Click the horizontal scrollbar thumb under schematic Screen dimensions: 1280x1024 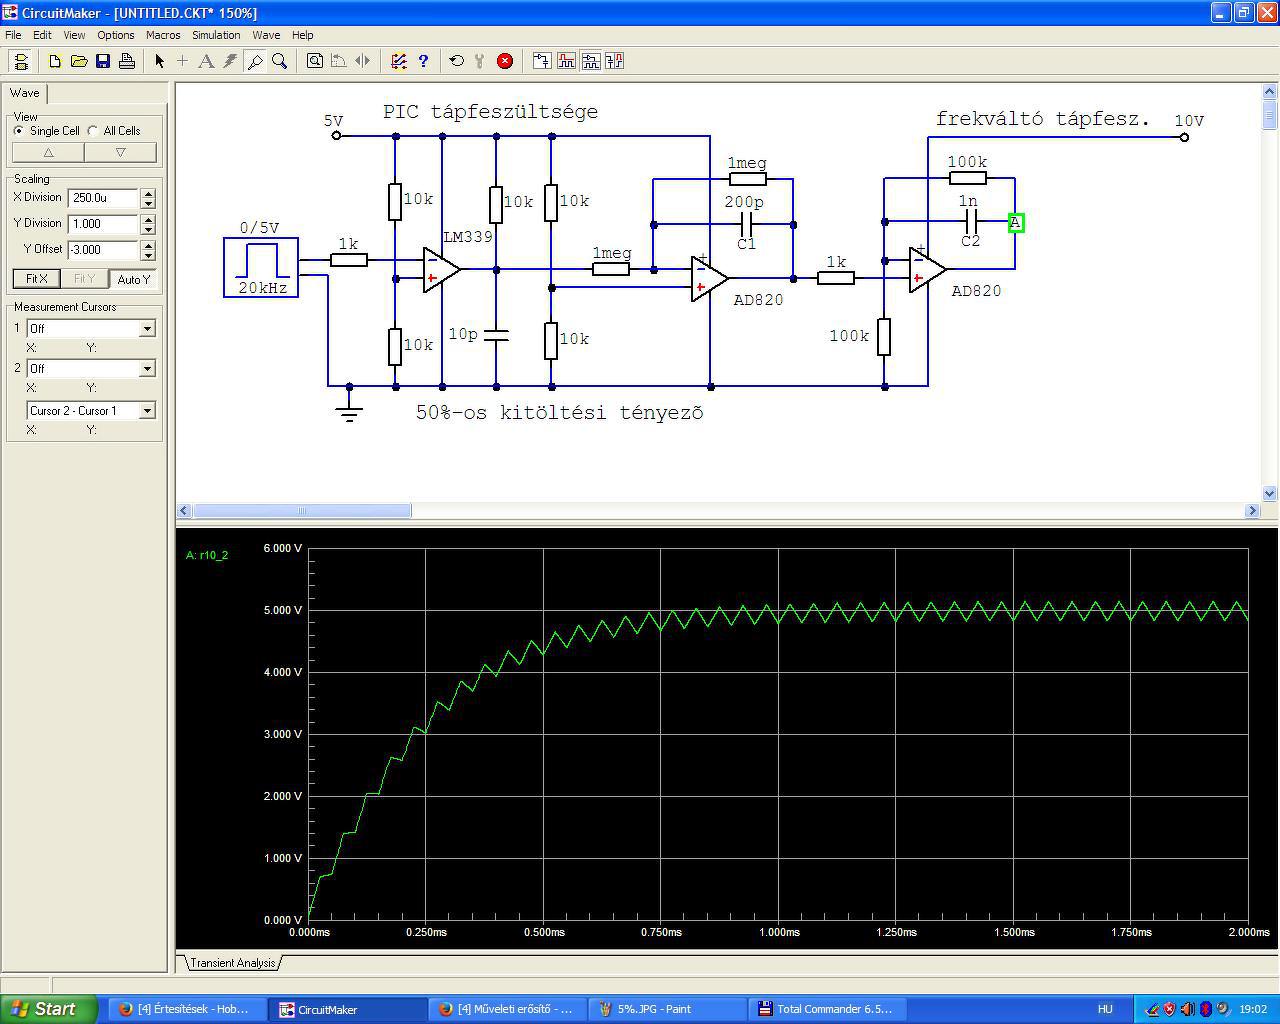pos(301,510)
